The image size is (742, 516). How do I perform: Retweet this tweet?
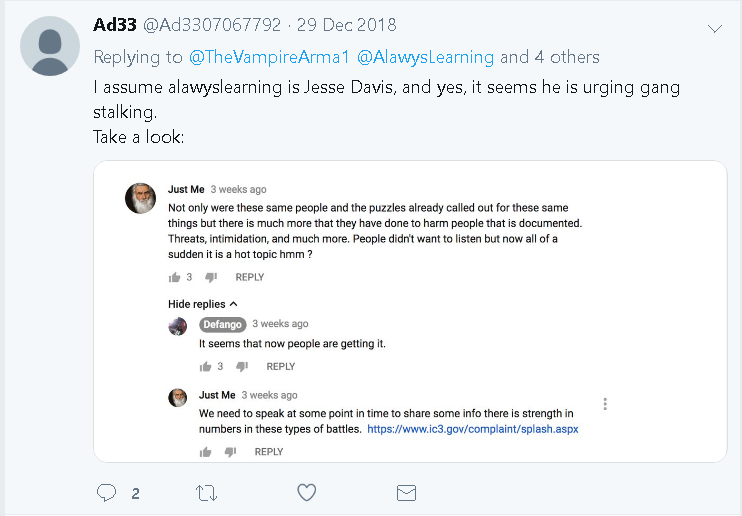205,492
